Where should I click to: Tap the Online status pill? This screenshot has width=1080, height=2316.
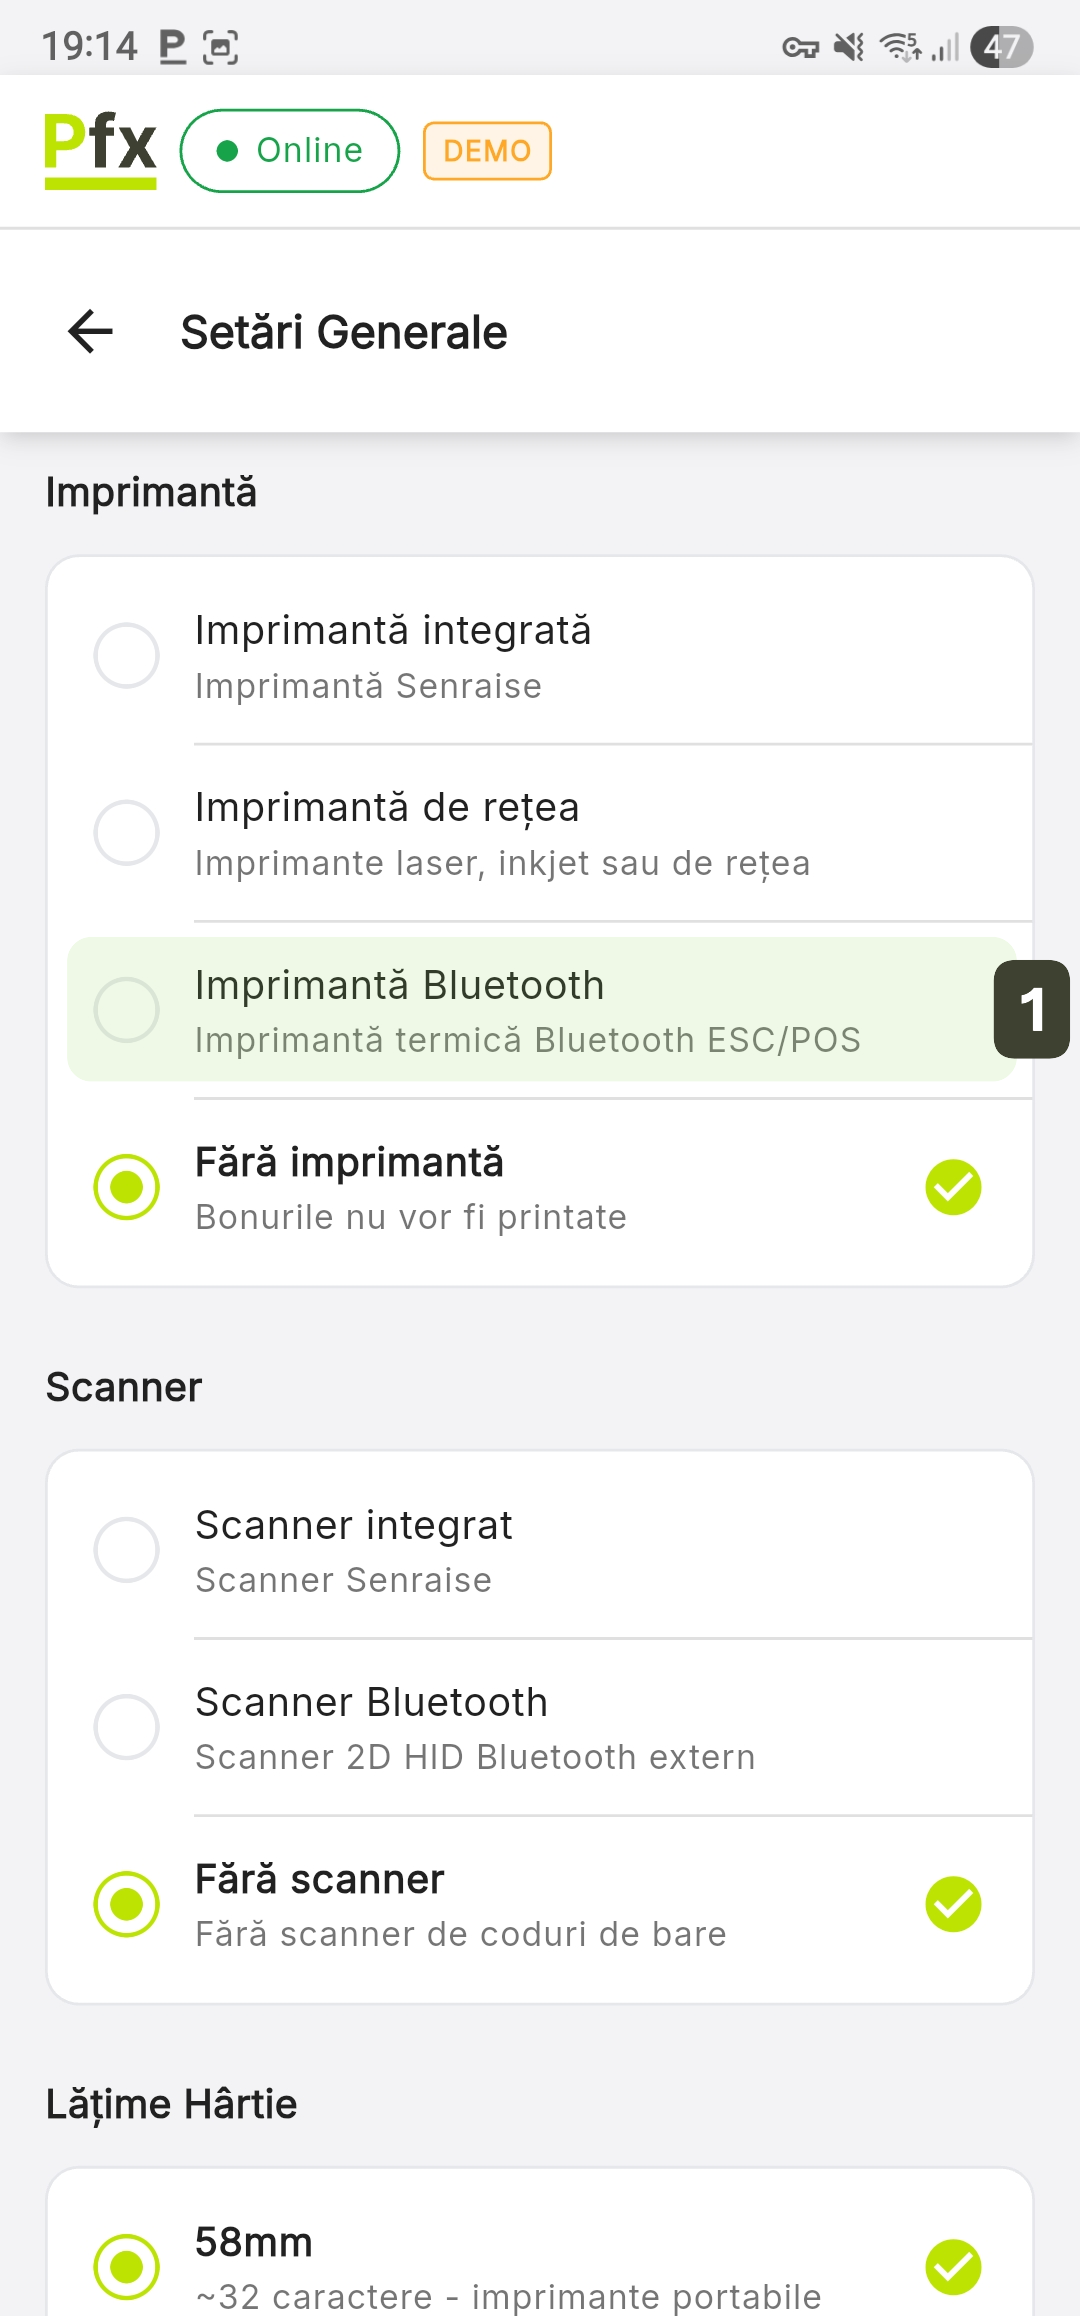click(290, 151)
